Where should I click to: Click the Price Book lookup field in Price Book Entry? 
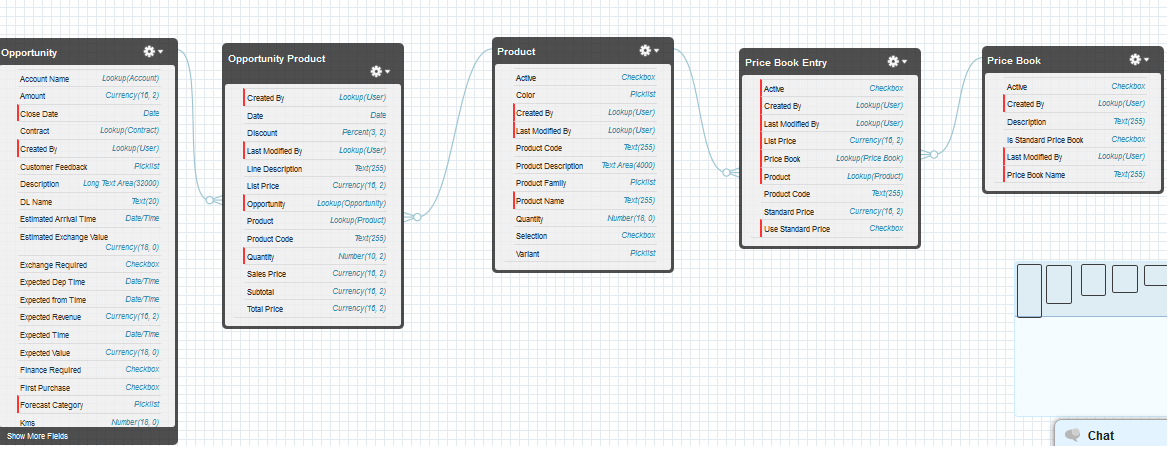833,159
